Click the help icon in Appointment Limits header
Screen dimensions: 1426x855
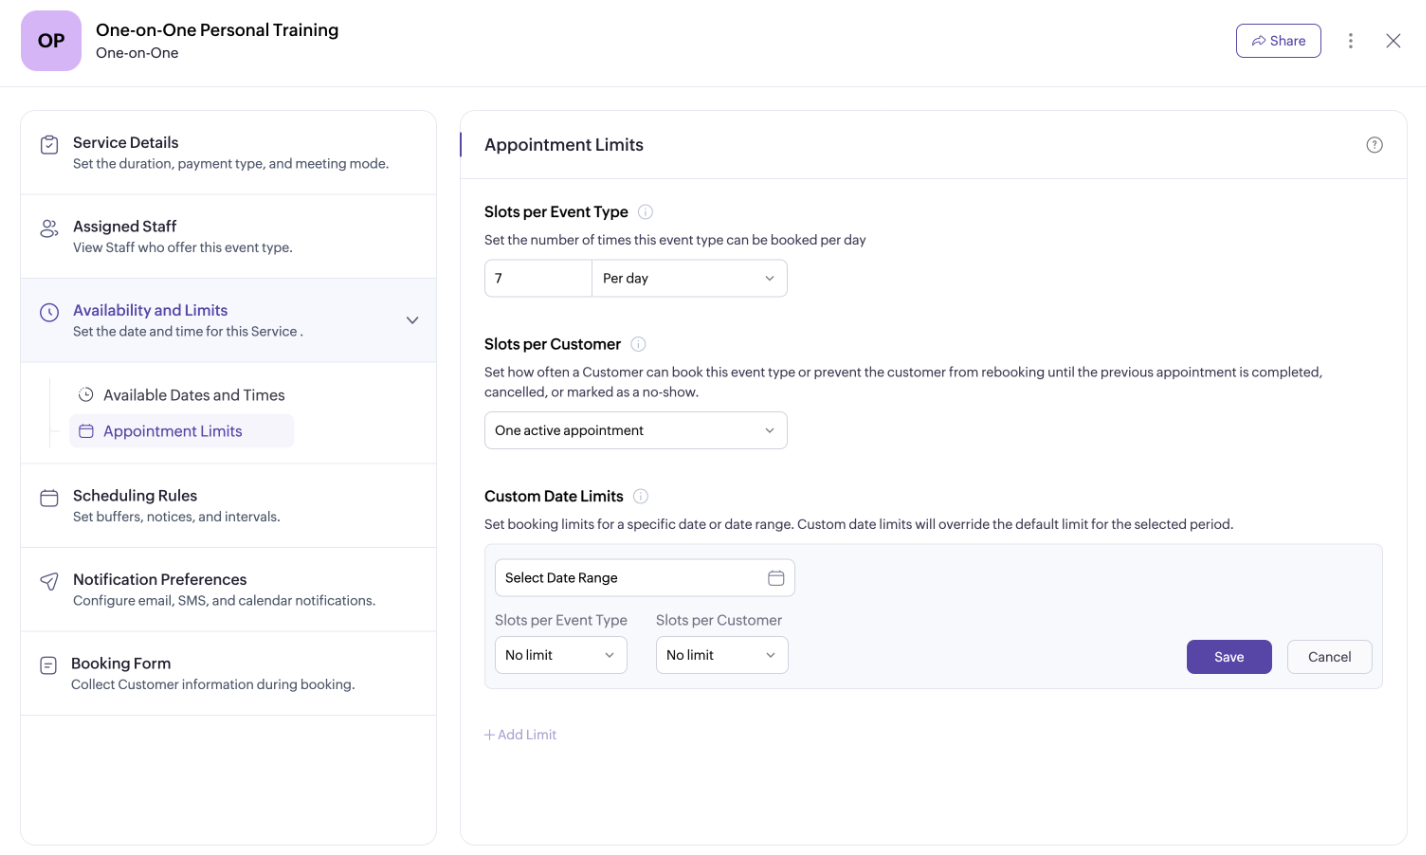click(1374, 145)
